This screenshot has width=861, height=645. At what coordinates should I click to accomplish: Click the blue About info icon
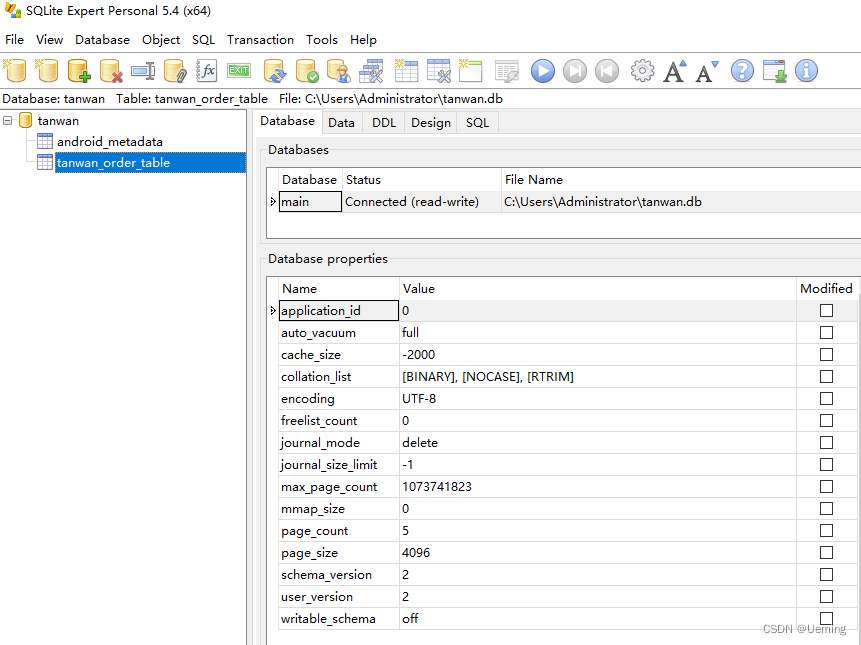click(x=806, y=71)
